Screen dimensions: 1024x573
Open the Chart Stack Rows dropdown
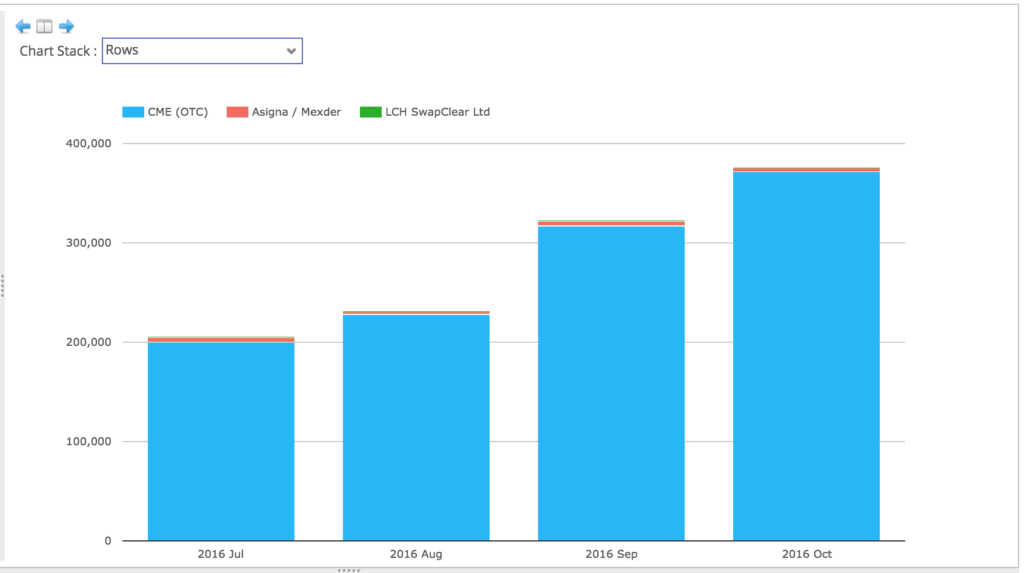(202, 50)
